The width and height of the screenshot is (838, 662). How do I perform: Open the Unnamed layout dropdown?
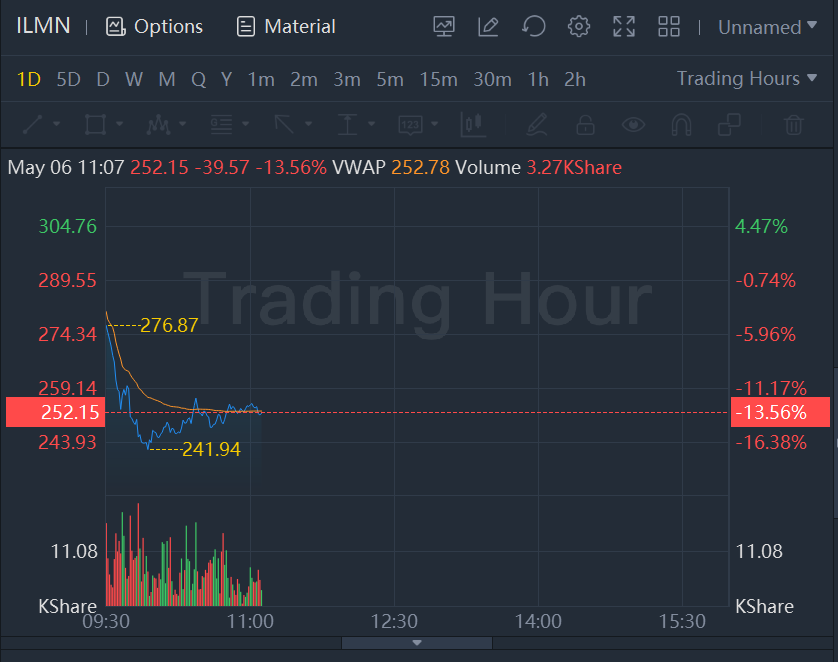click(x=767, y=27)
